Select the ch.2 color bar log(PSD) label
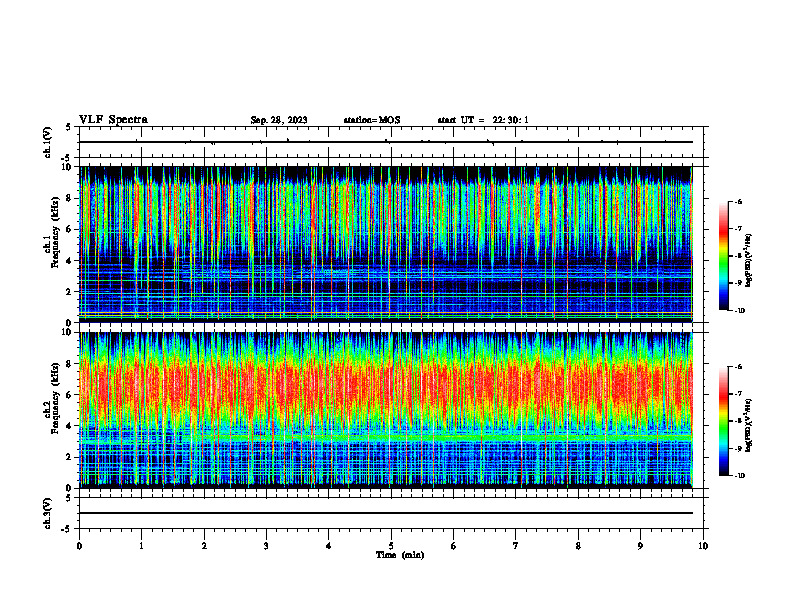This screenshot has width=792, height=612. (x=749, y=425)
